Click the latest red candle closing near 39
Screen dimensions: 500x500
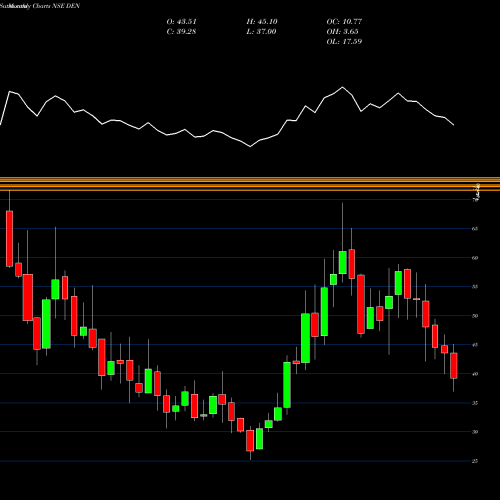[454, 366]
